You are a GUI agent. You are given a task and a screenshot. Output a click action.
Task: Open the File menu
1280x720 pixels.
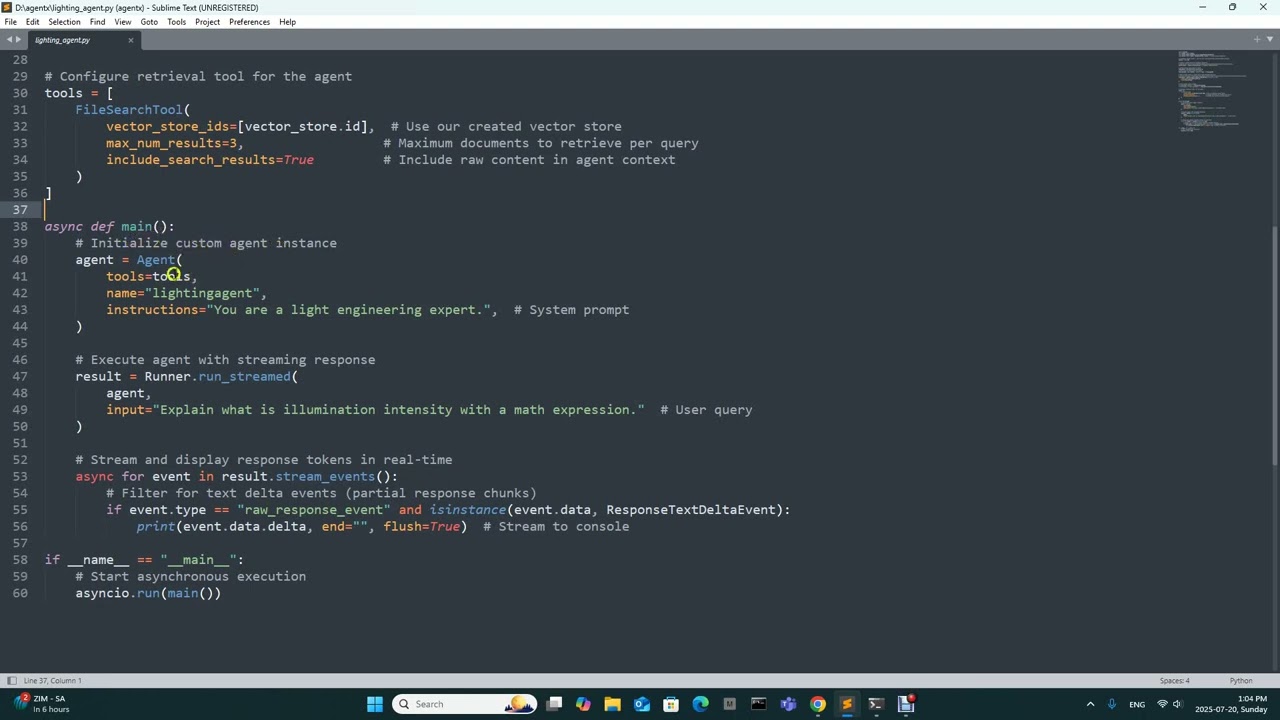[x=10, y=22]
